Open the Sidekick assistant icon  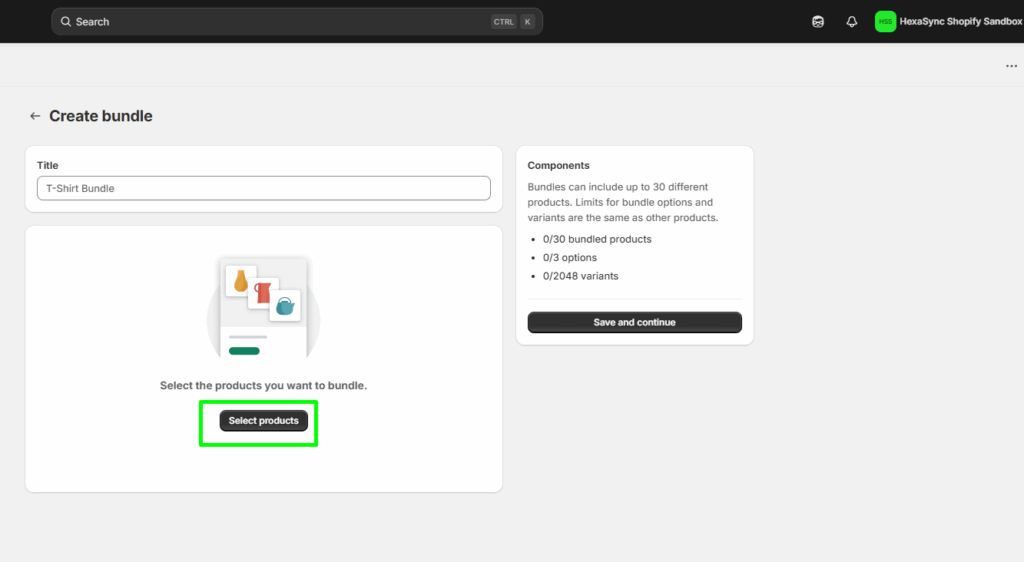point(818,22)
